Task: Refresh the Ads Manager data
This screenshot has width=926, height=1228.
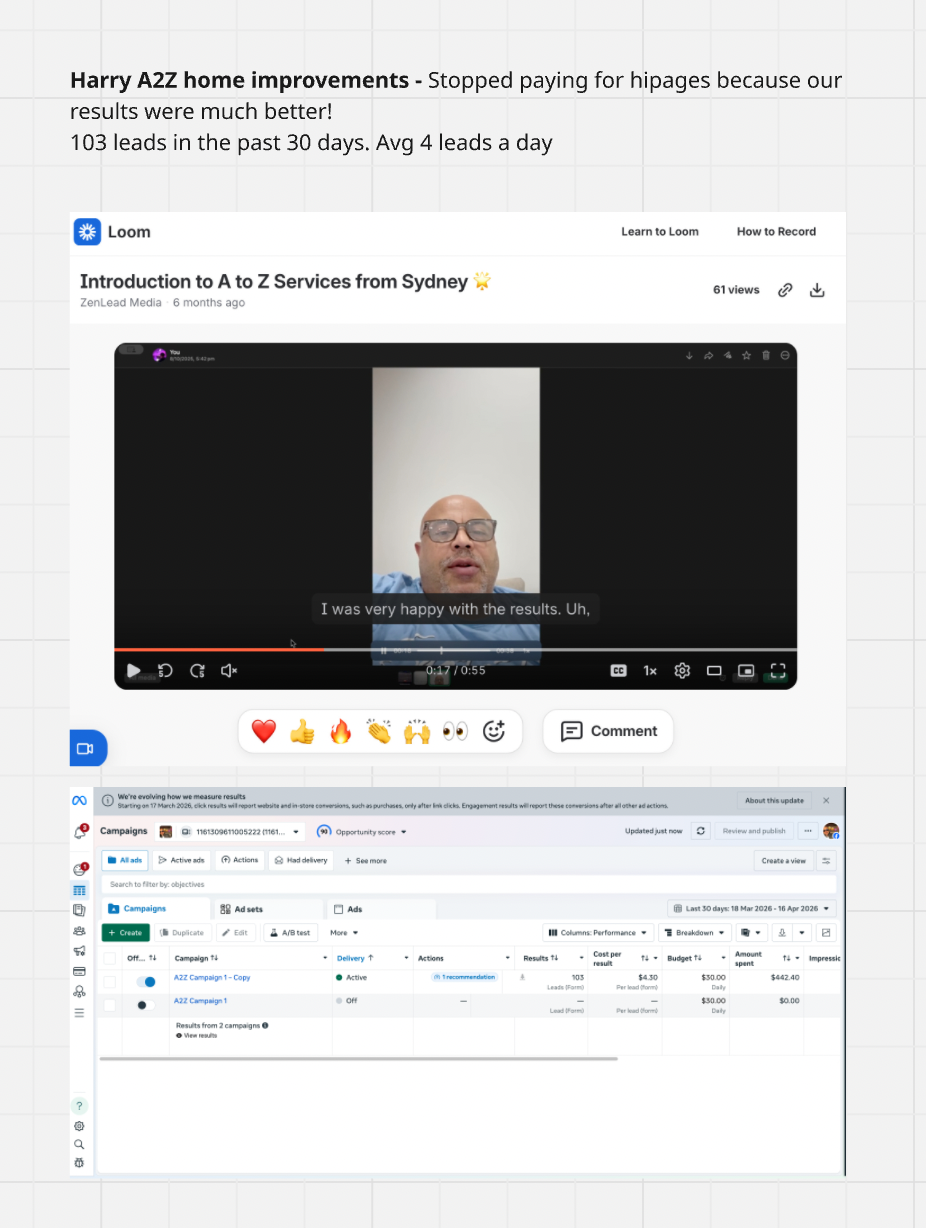Action: [701, 831]
